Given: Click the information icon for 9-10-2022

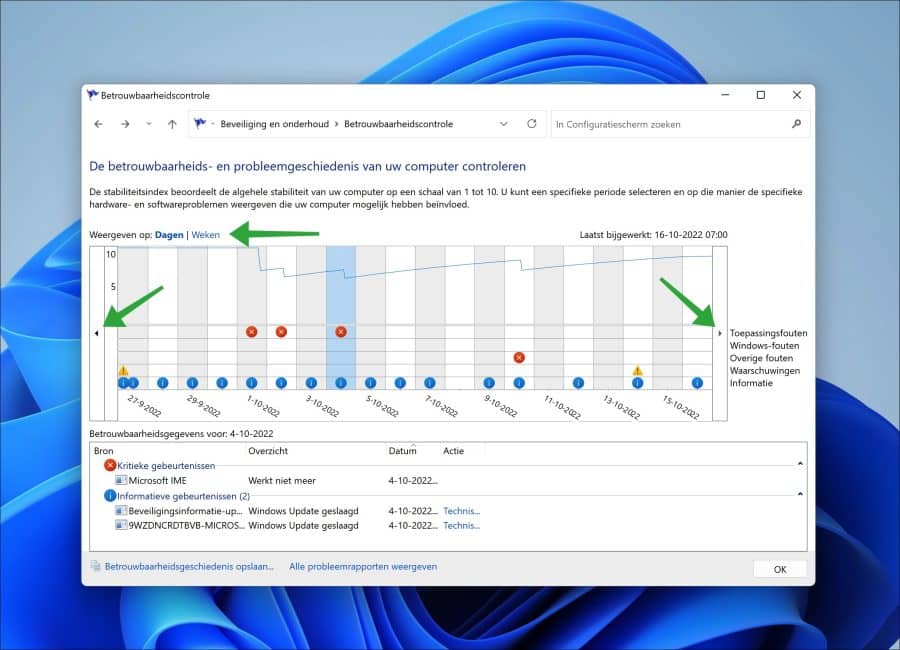Looking at the screenshot, I should tap(489, 383).
